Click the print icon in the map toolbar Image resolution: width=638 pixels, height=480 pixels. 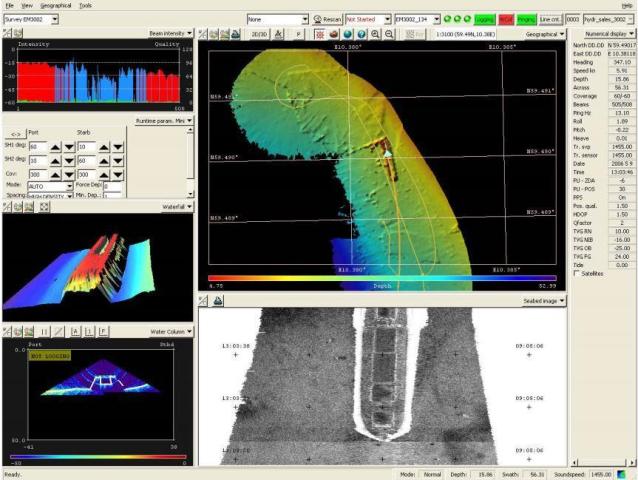click(x=233, y=33)
